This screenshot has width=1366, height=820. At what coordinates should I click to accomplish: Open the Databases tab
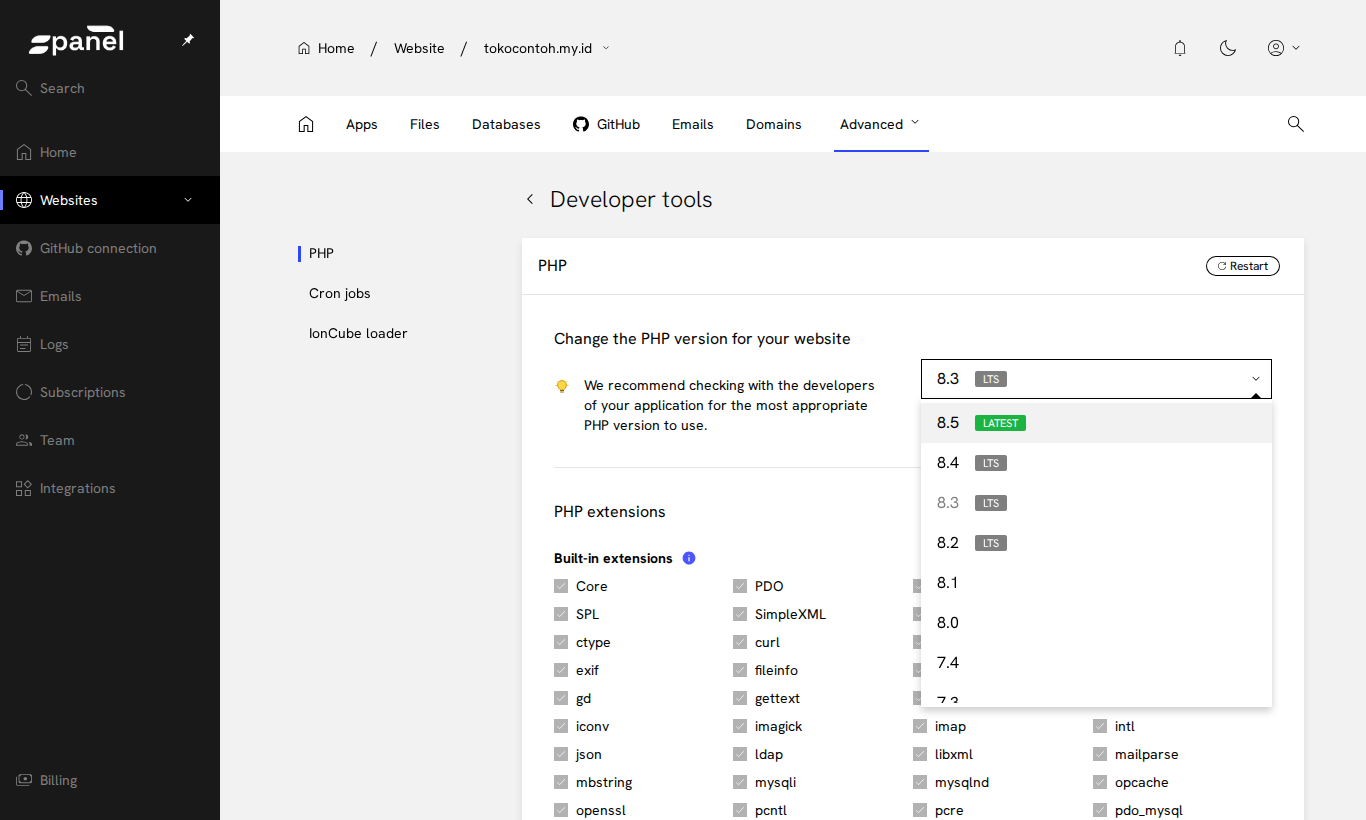click(506, 124)
